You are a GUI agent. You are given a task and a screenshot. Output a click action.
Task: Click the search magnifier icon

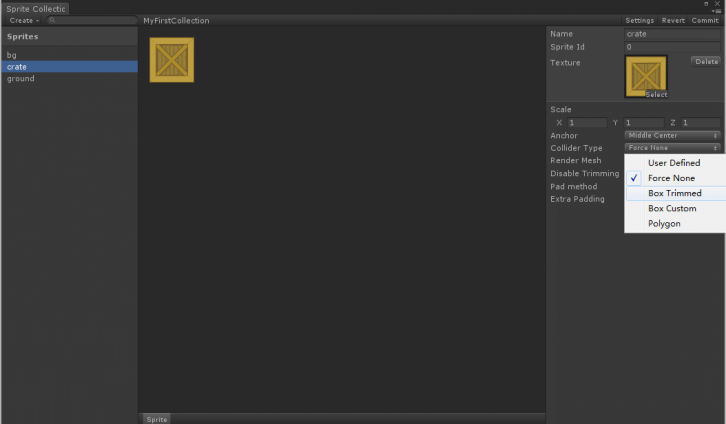click(x=52, y=20)
